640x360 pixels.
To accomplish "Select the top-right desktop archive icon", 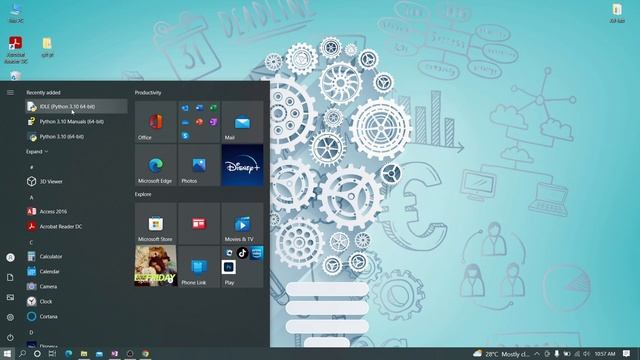I will coord(617,12).
